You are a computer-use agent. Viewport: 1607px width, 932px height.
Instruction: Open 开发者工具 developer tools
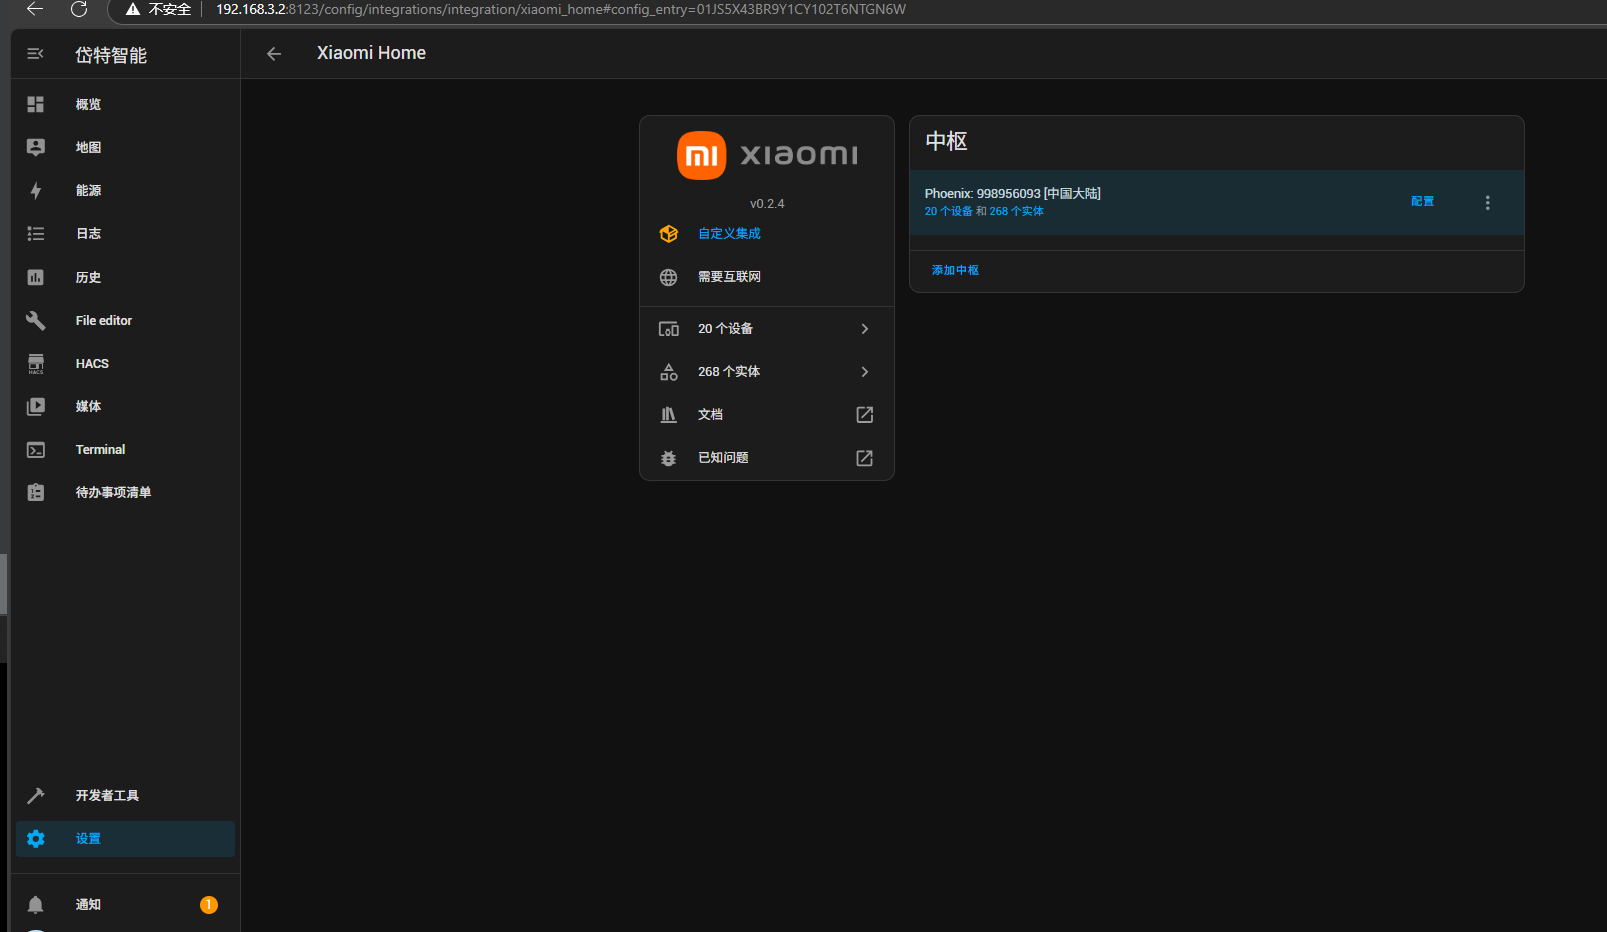(107, 796)
